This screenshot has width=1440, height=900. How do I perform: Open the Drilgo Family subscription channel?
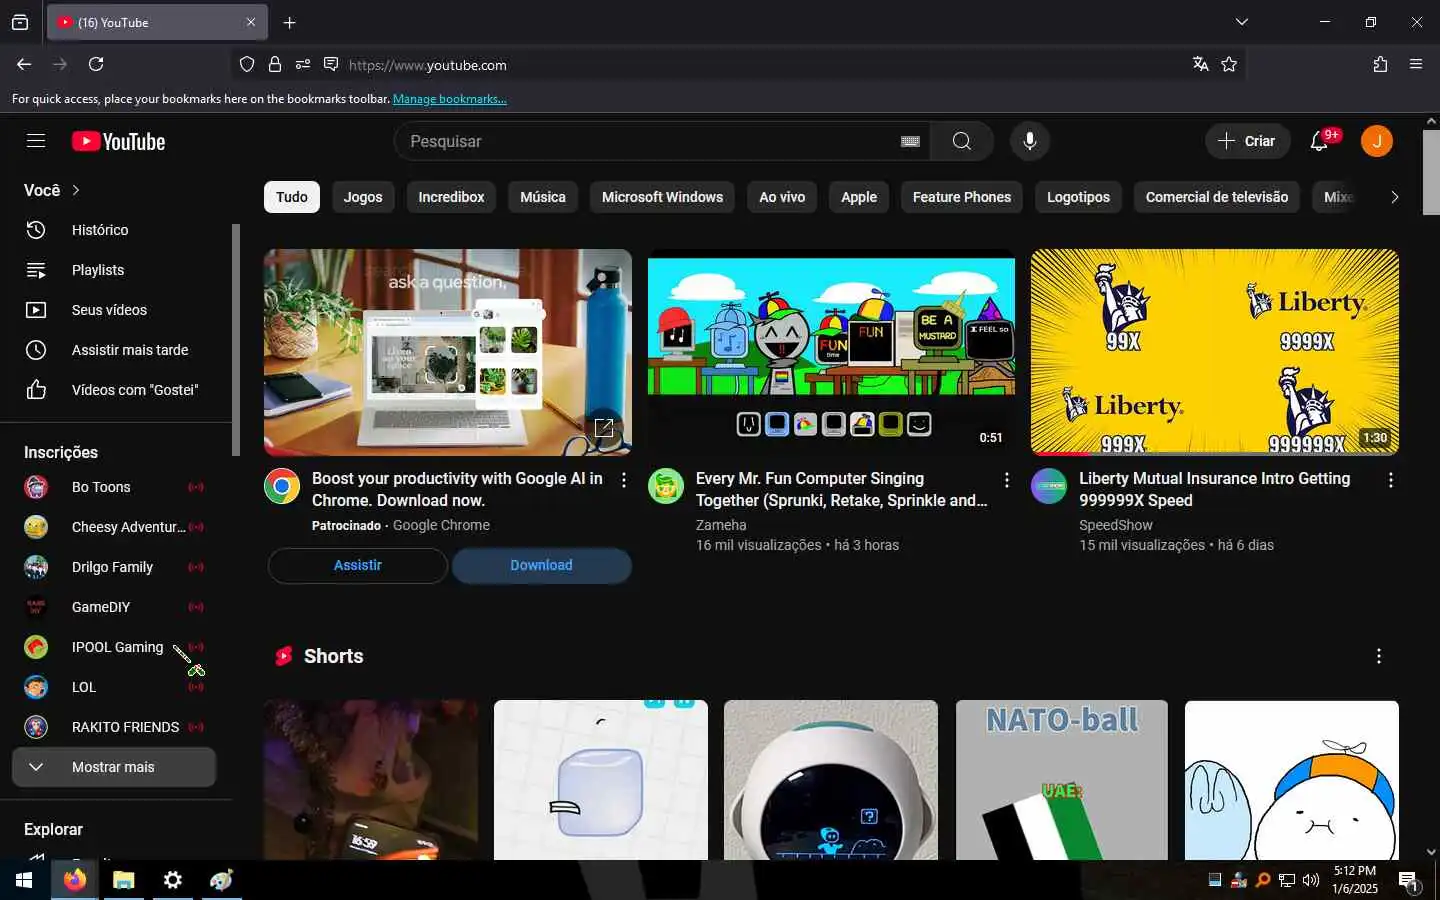[x=114, y=567]
